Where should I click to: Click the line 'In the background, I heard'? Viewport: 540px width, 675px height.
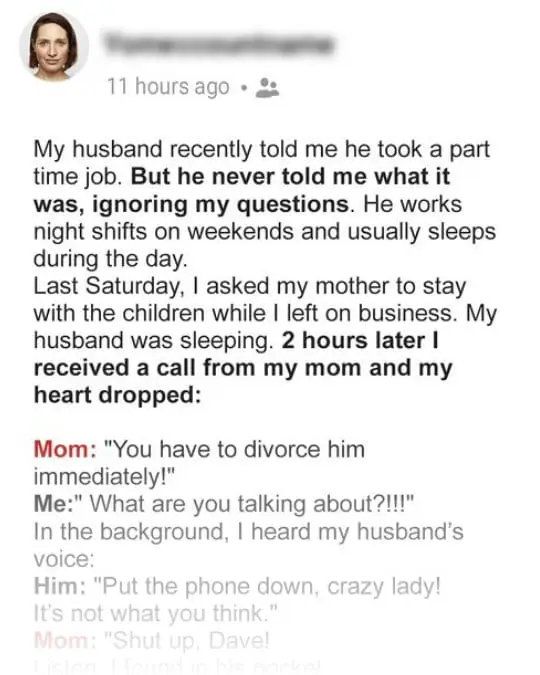point(248,531)
